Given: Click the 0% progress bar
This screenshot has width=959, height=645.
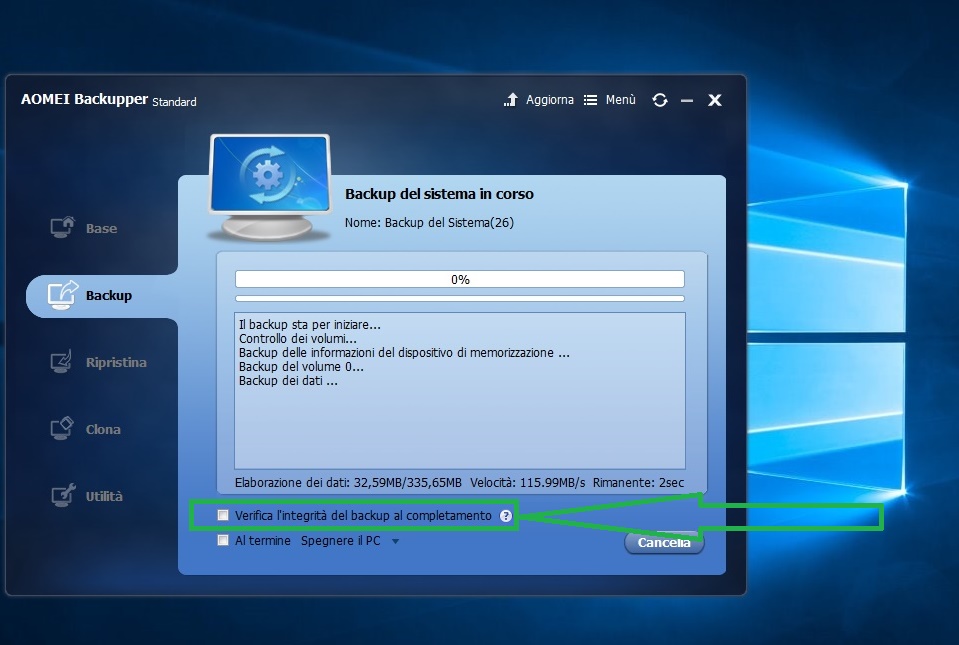Looking at the screenshot, I should [x=460, y=279].
